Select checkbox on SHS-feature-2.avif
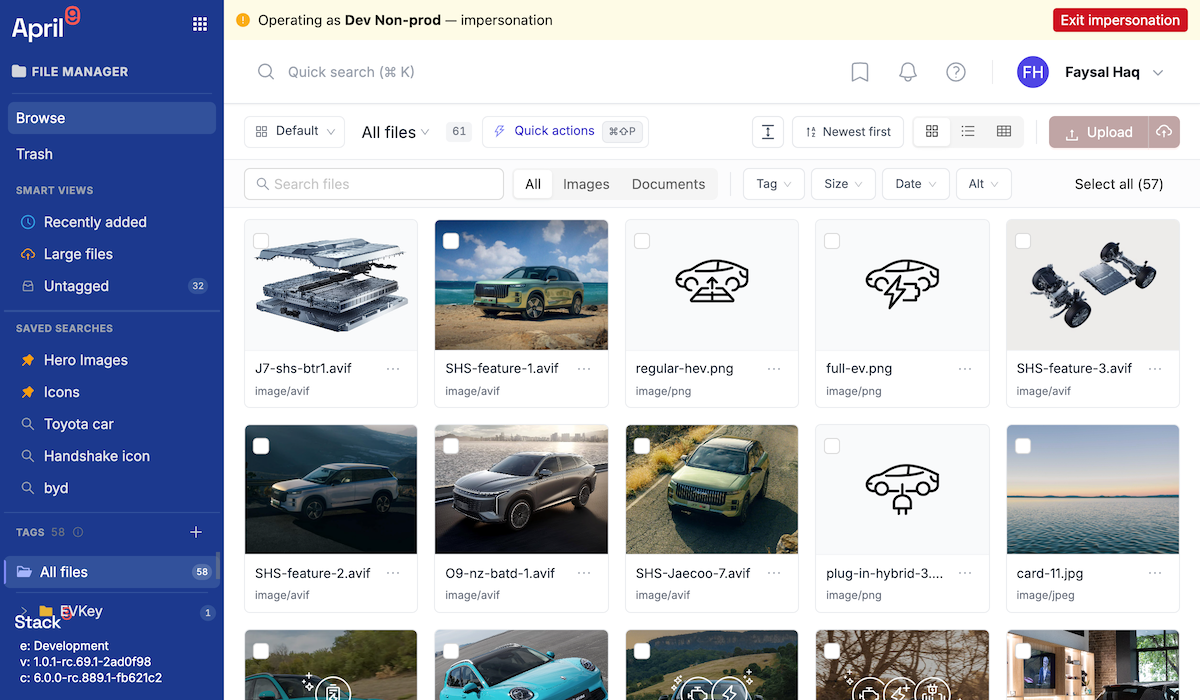Screen dimensions: 1200x700 coord(261,446)
